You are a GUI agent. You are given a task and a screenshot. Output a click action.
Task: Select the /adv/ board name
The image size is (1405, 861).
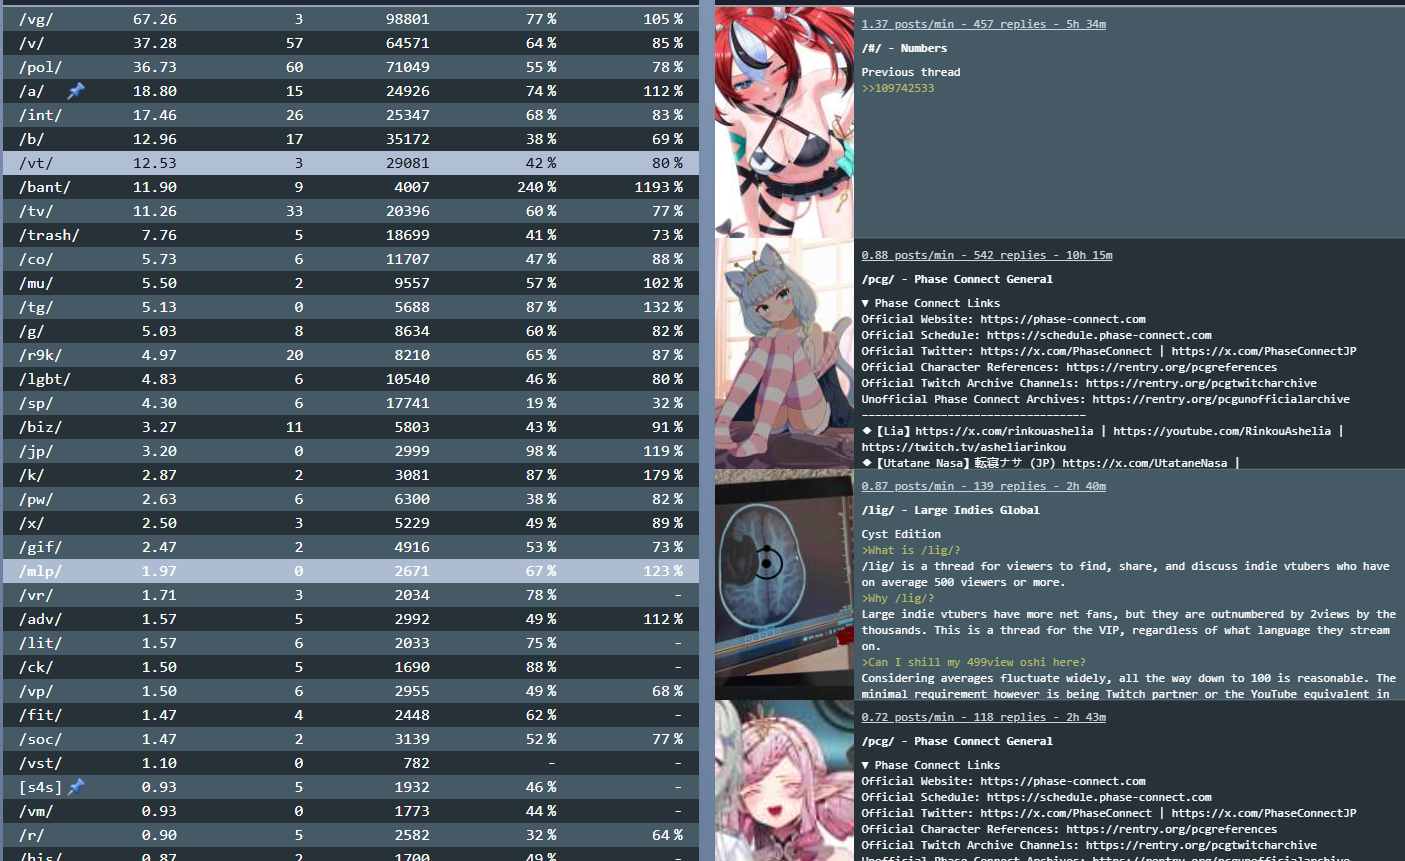click(x=40, y=619)
